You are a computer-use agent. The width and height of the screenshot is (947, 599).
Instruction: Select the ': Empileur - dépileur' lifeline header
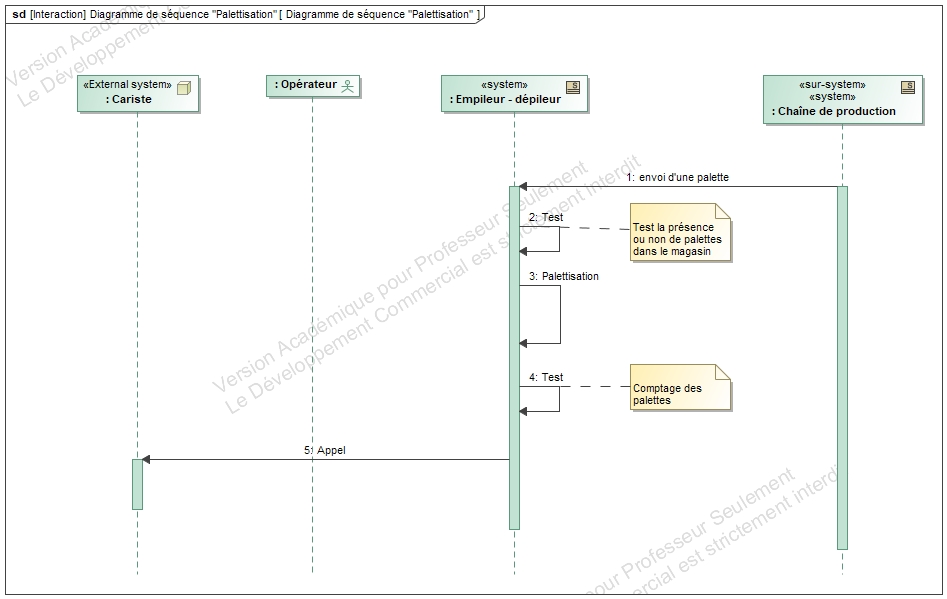514,94
